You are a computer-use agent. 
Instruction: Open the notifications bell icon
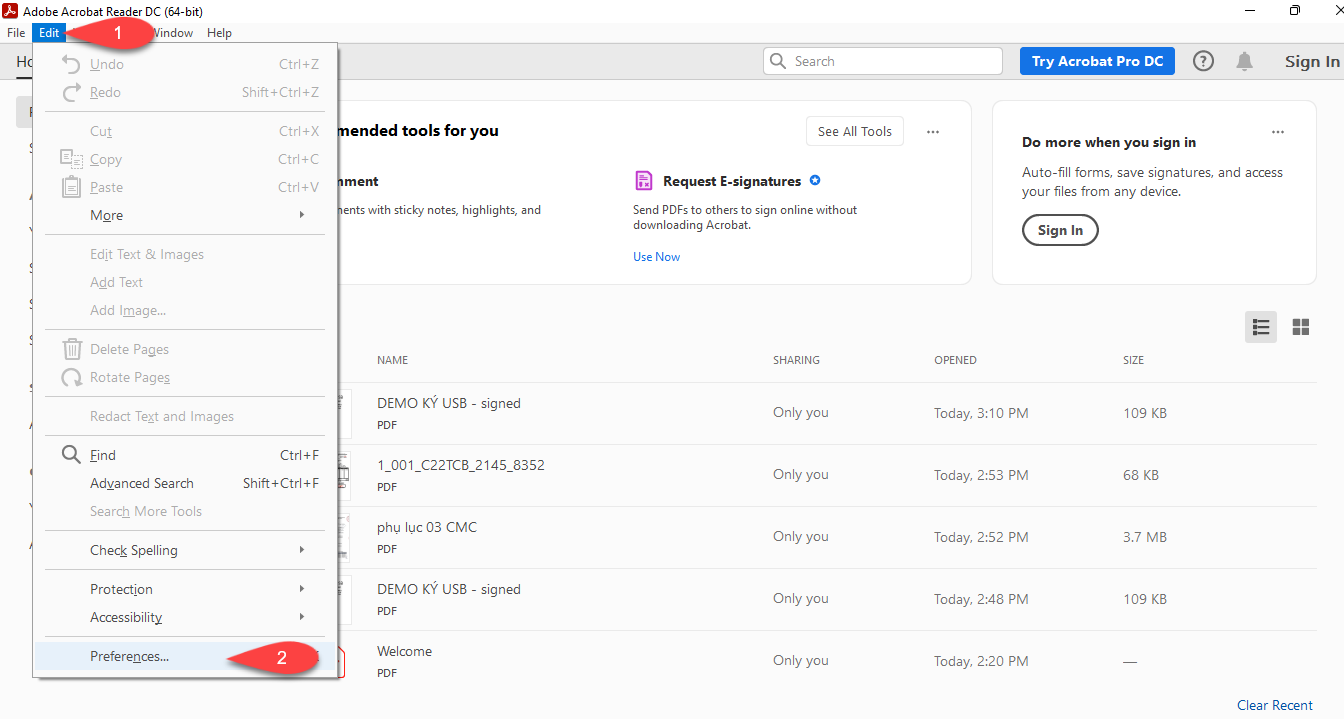[1244, 61]
